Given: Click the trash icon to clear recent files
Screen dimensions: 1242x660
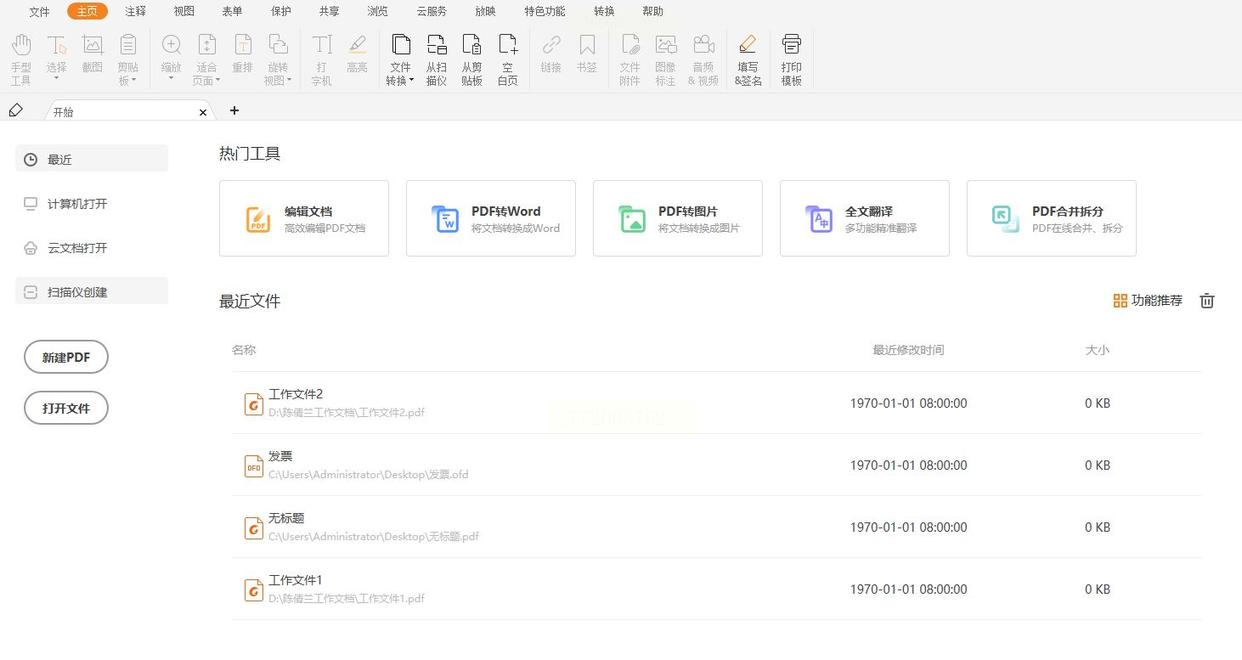Looking at the screenshot, I should 1207,301.
